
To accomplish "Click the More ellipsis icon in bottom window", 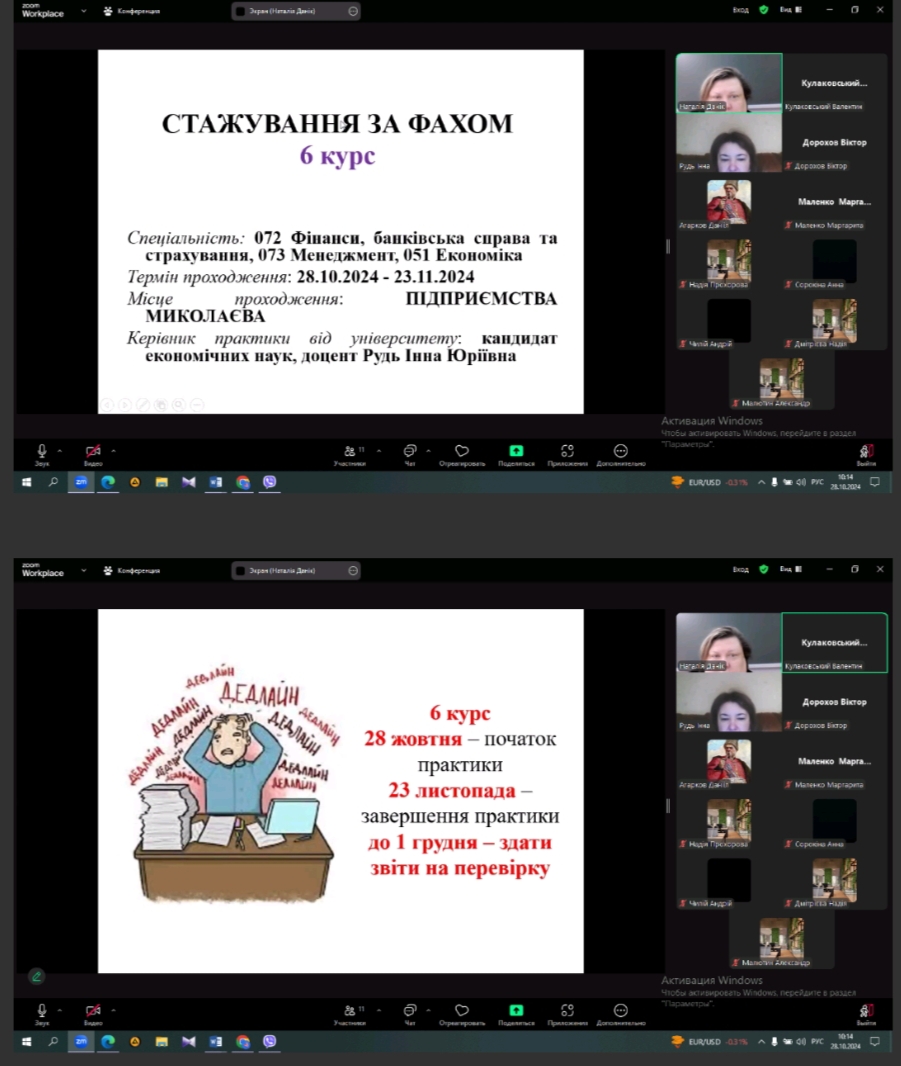I will (x=620, y=1012).
